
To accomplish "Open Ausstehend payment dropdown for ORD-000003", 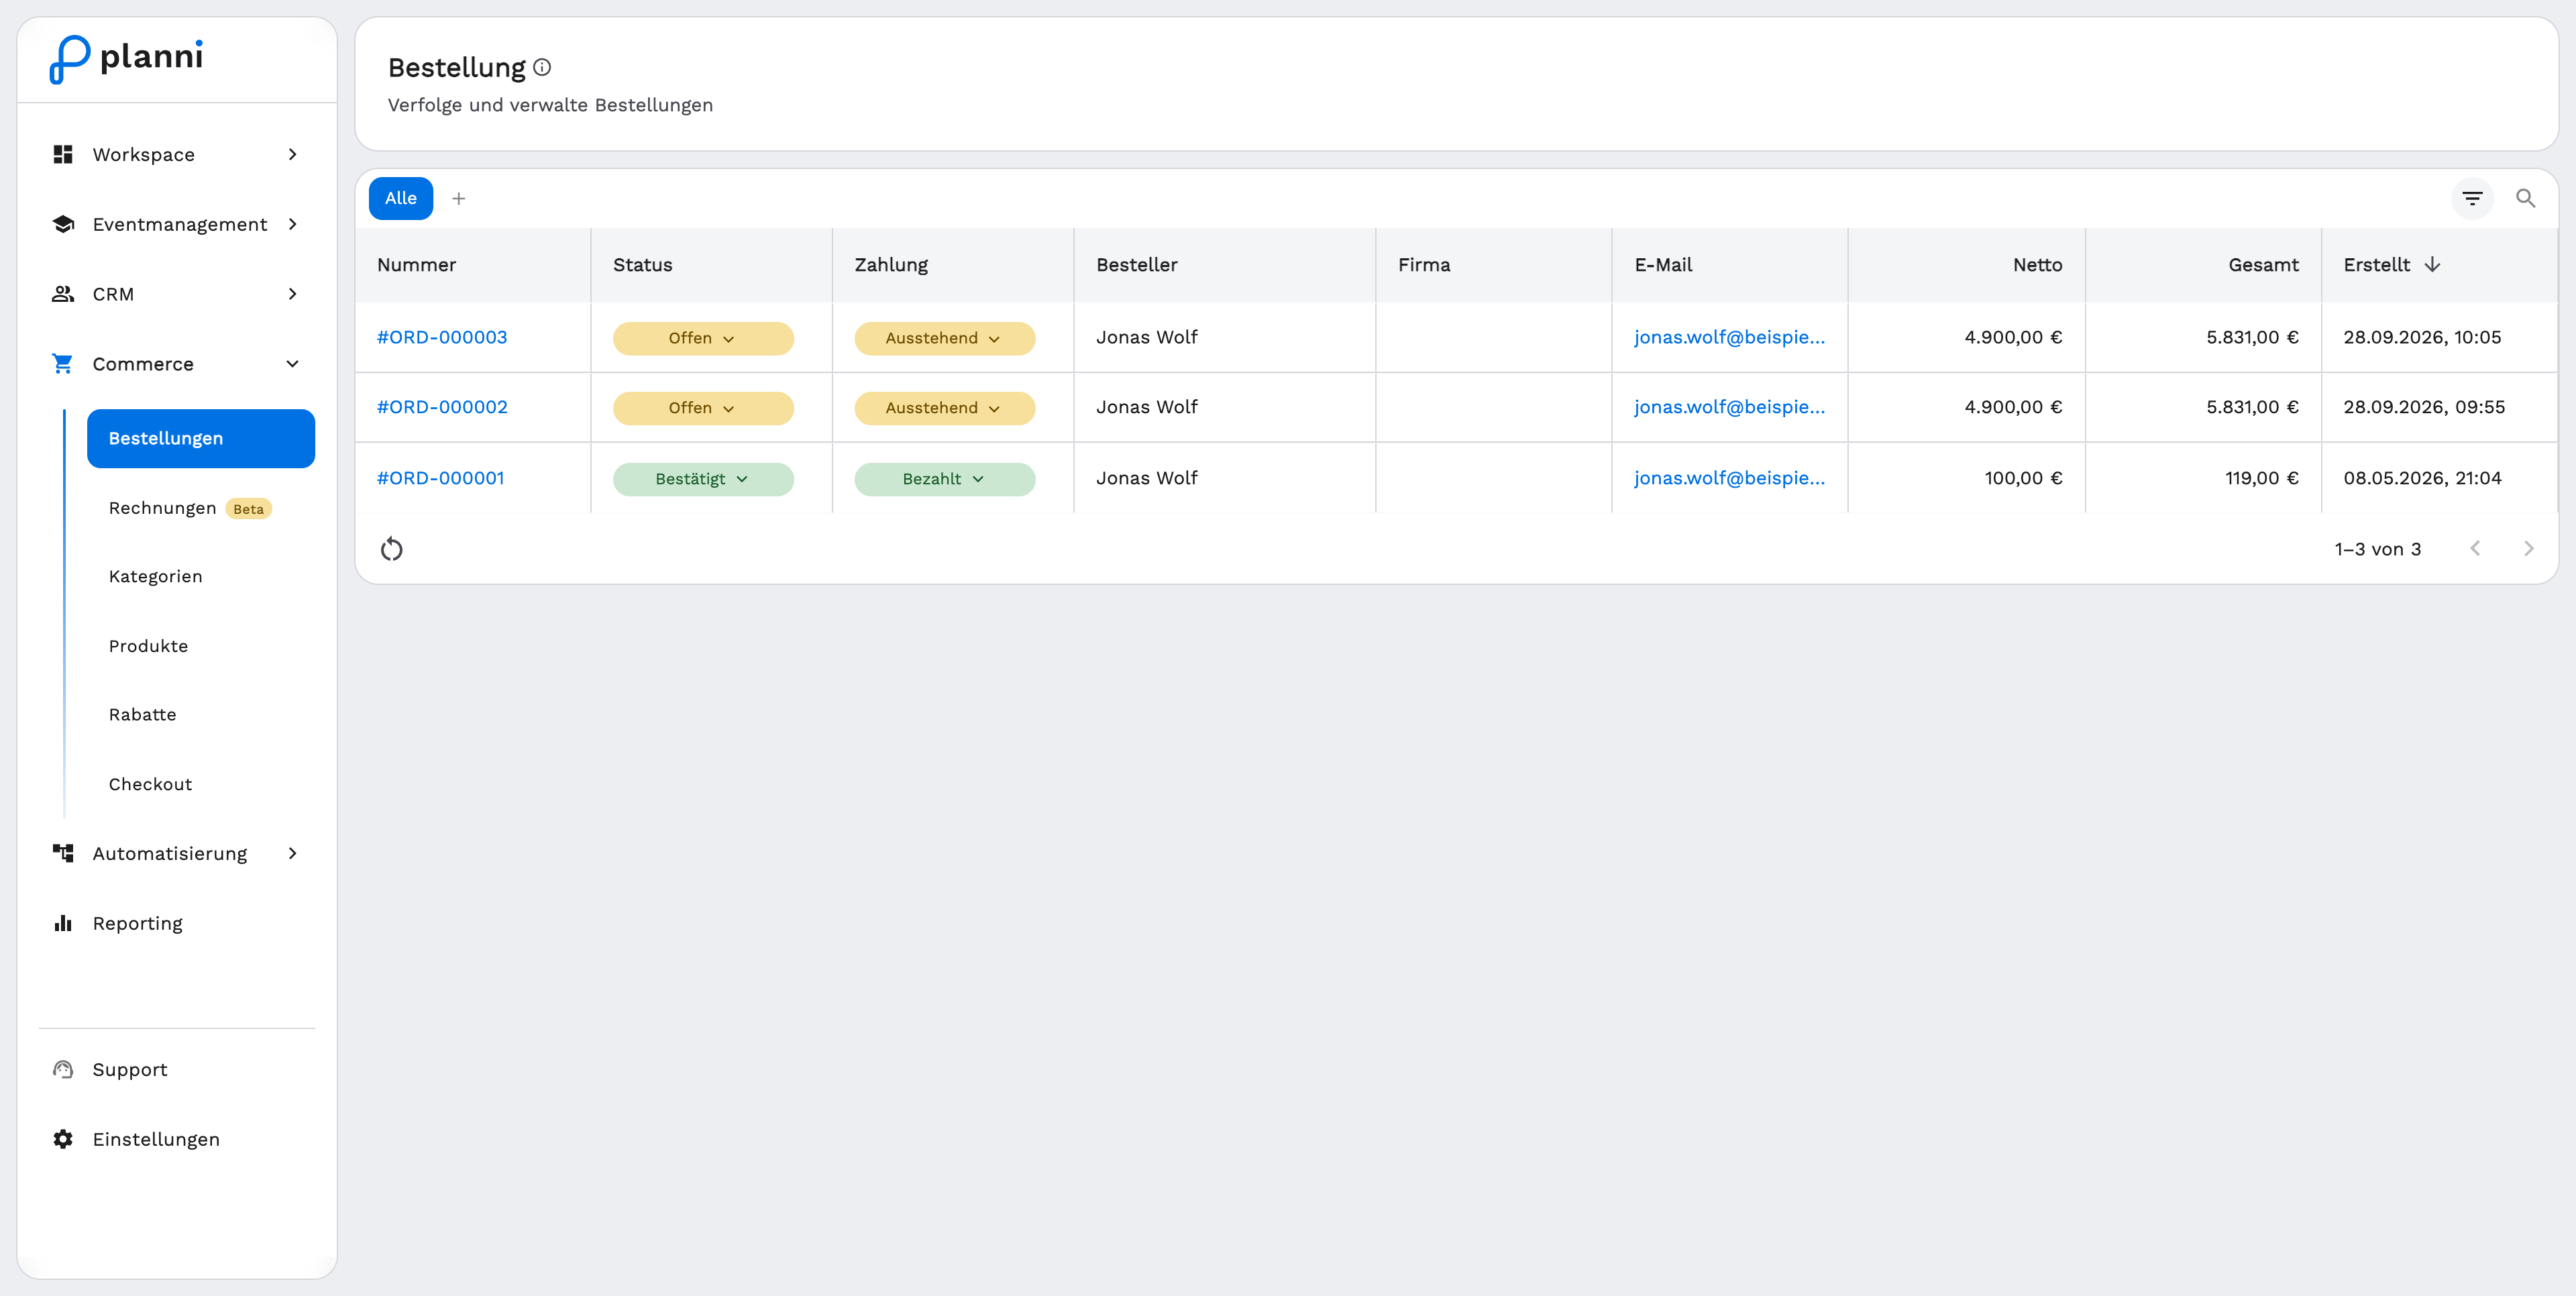I will coord(944,338).
